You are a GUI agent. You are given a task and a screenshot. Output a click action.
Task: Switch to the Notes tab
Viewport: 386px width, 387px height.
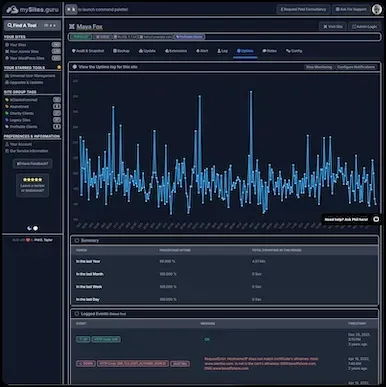269,51
